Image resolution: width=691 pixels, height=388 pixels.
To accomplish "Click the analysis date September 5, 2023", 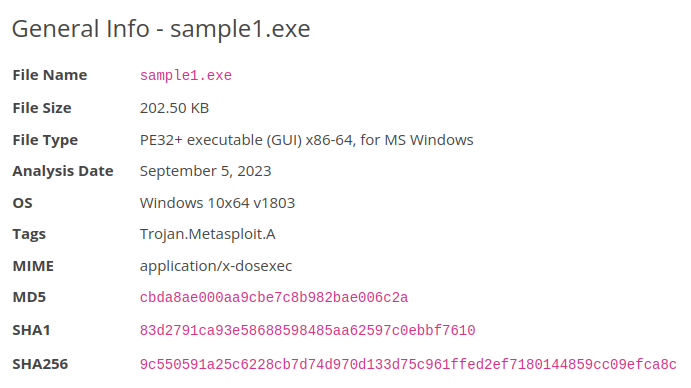I will pos(205,171).
